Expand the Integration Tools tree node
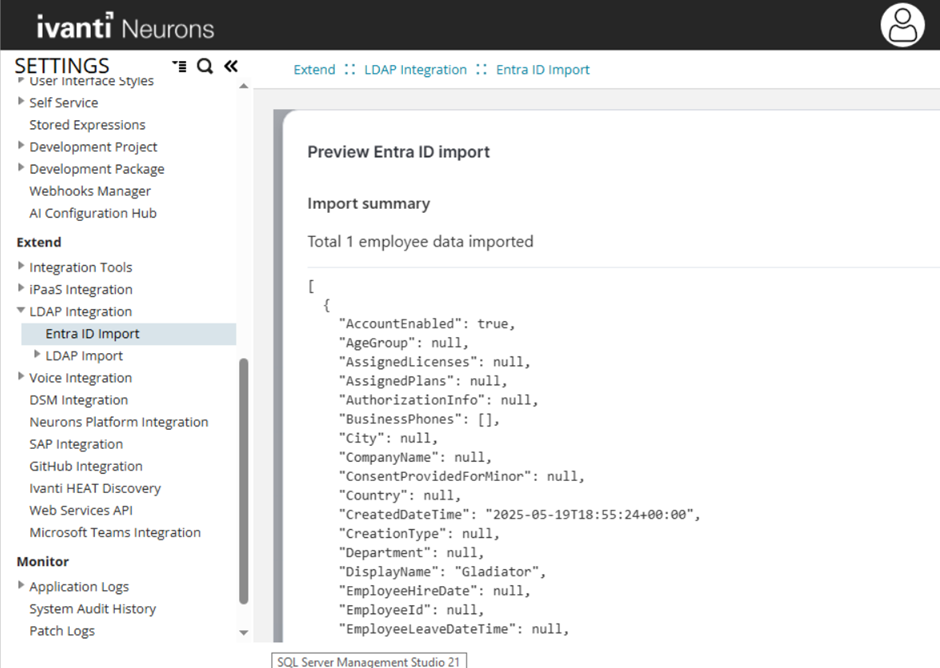 tap(21, 267)
